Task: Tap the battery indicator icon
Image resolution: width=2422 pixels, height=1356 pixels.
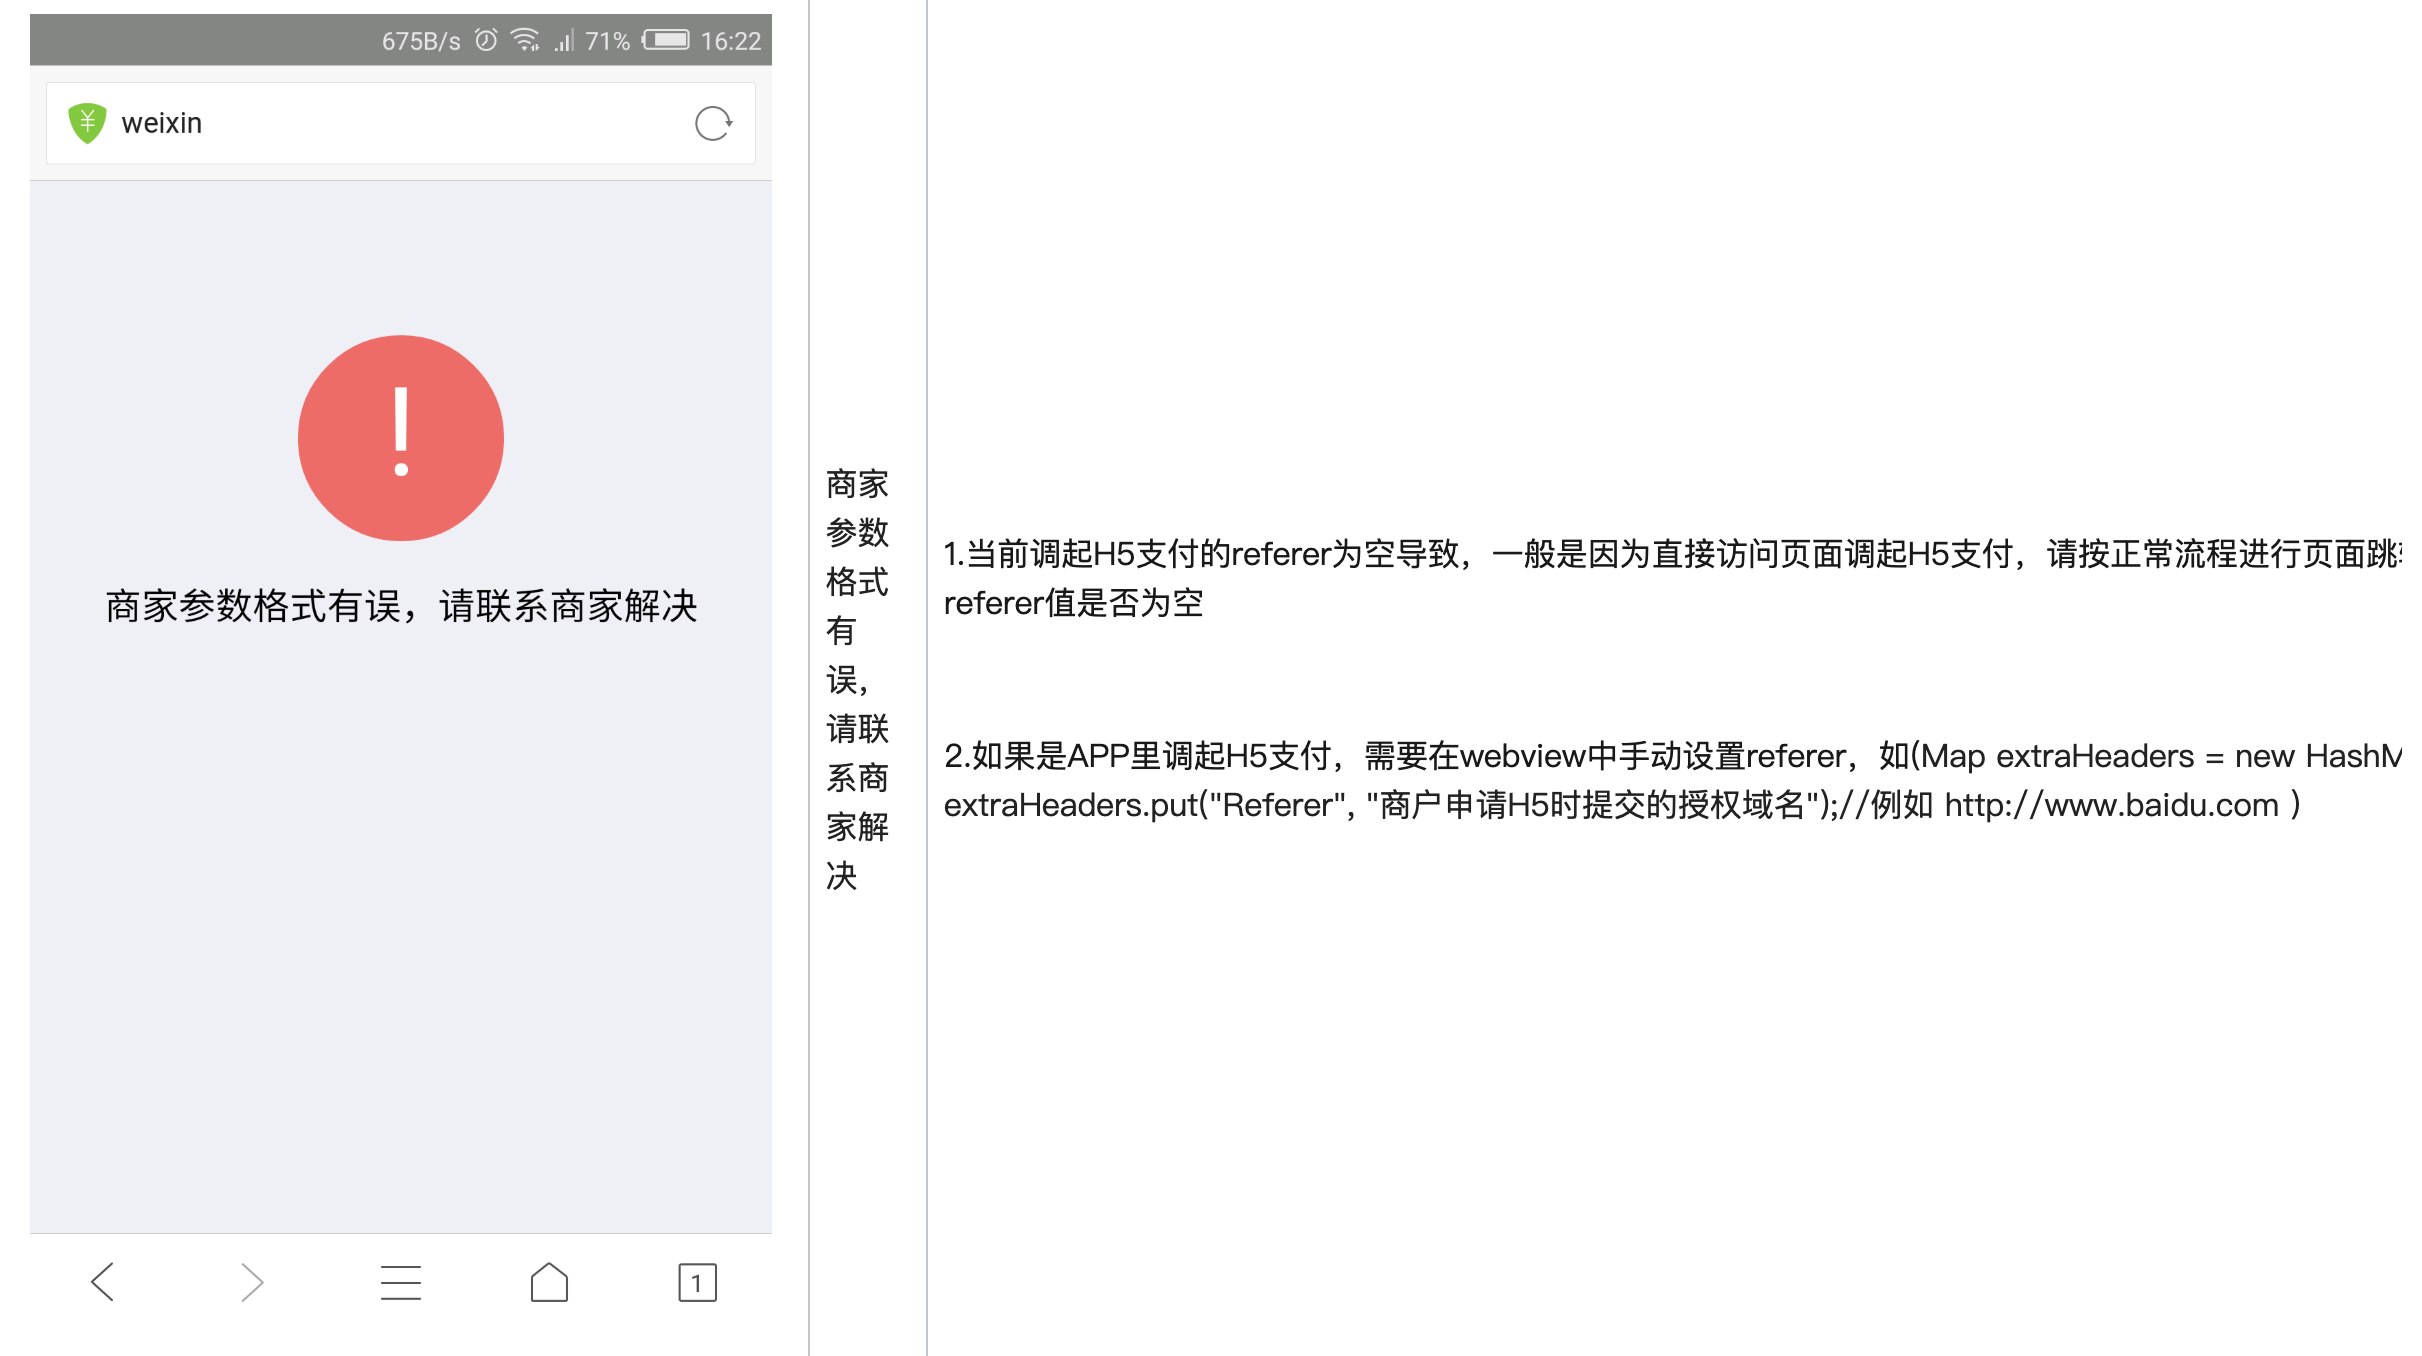Action: [x=666, y=40]
